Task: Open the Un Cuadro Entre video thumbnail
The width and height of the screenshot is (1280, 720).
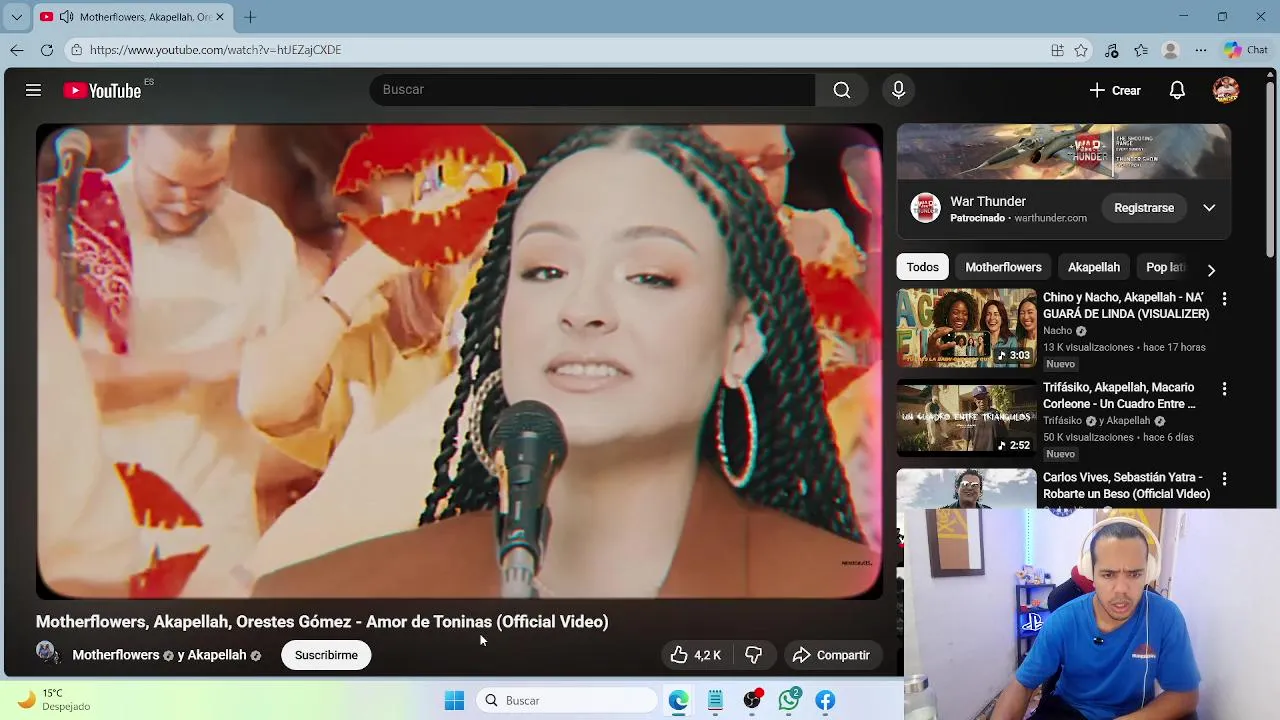Action: (966, 418)
